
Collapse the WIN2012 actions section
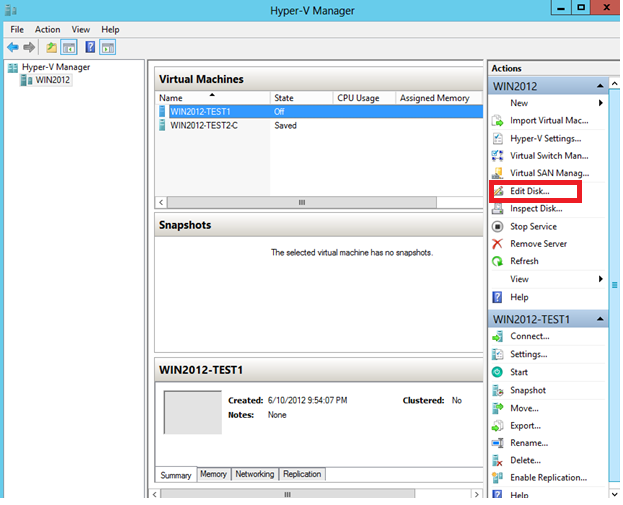600,86
